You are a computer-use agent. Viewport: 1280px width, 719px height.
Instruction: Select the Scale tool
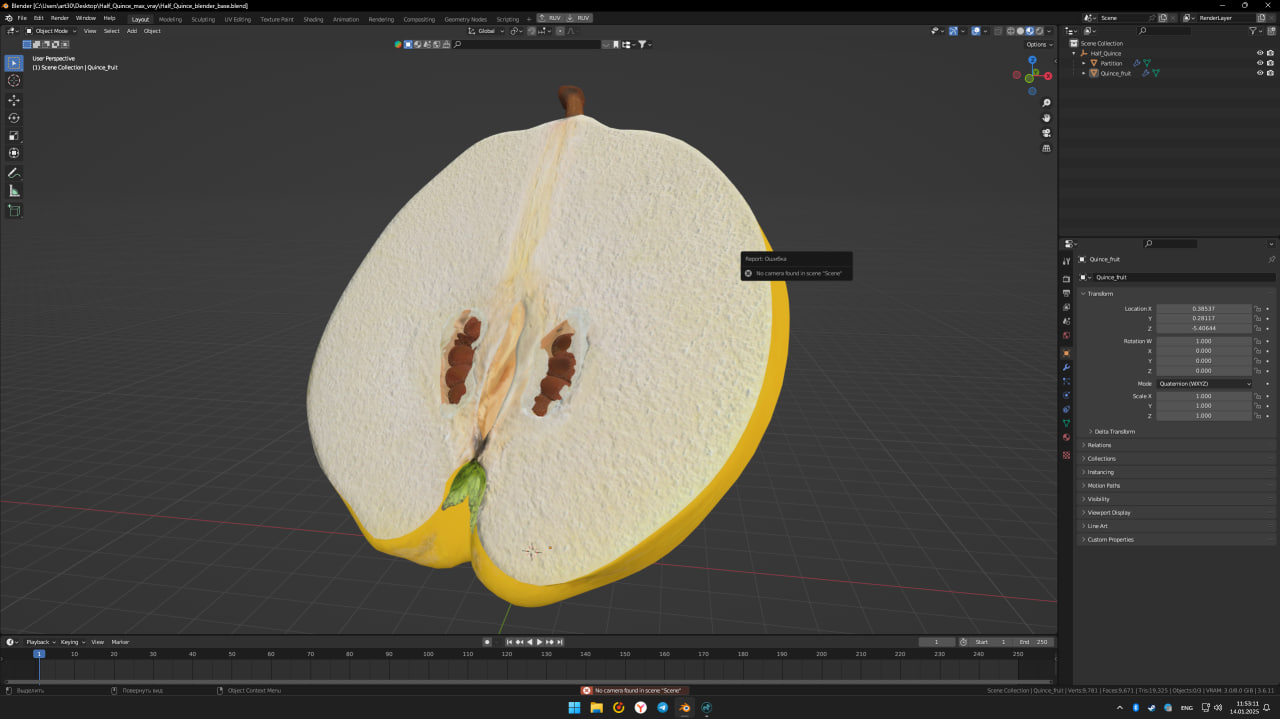point(14,136)
